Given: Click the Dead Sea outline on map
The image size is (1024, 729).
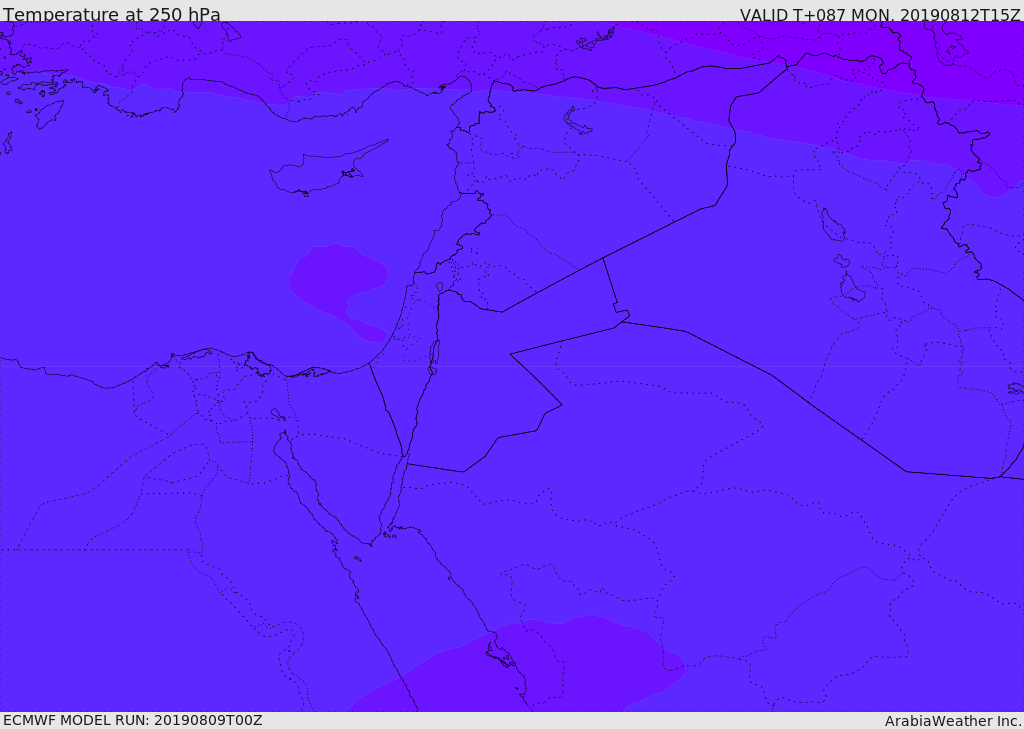Looking at the screenshot, I should point(433,357).
